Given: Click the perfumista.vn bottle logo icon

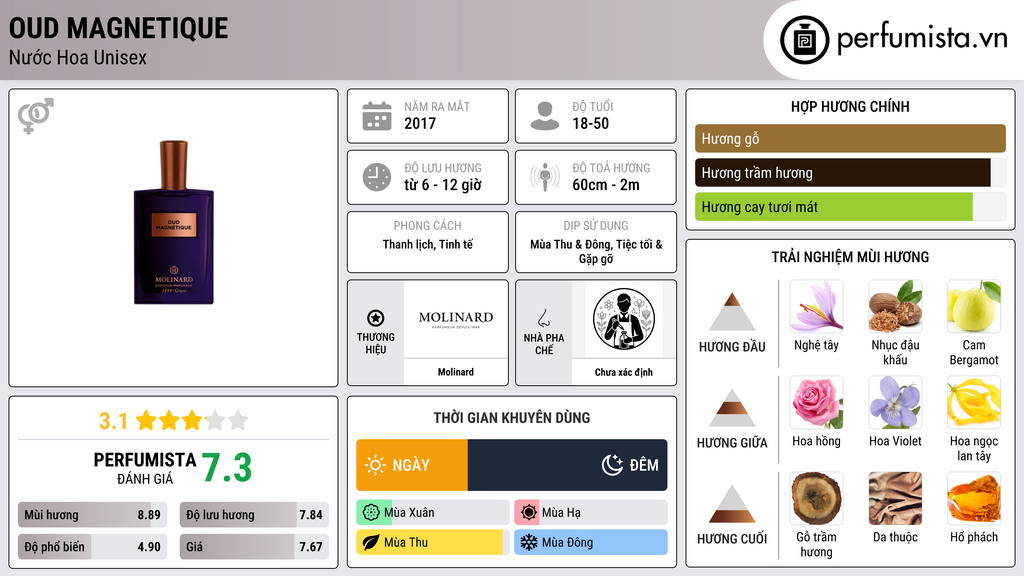Looking at the screenshot, I should point(804,40).
